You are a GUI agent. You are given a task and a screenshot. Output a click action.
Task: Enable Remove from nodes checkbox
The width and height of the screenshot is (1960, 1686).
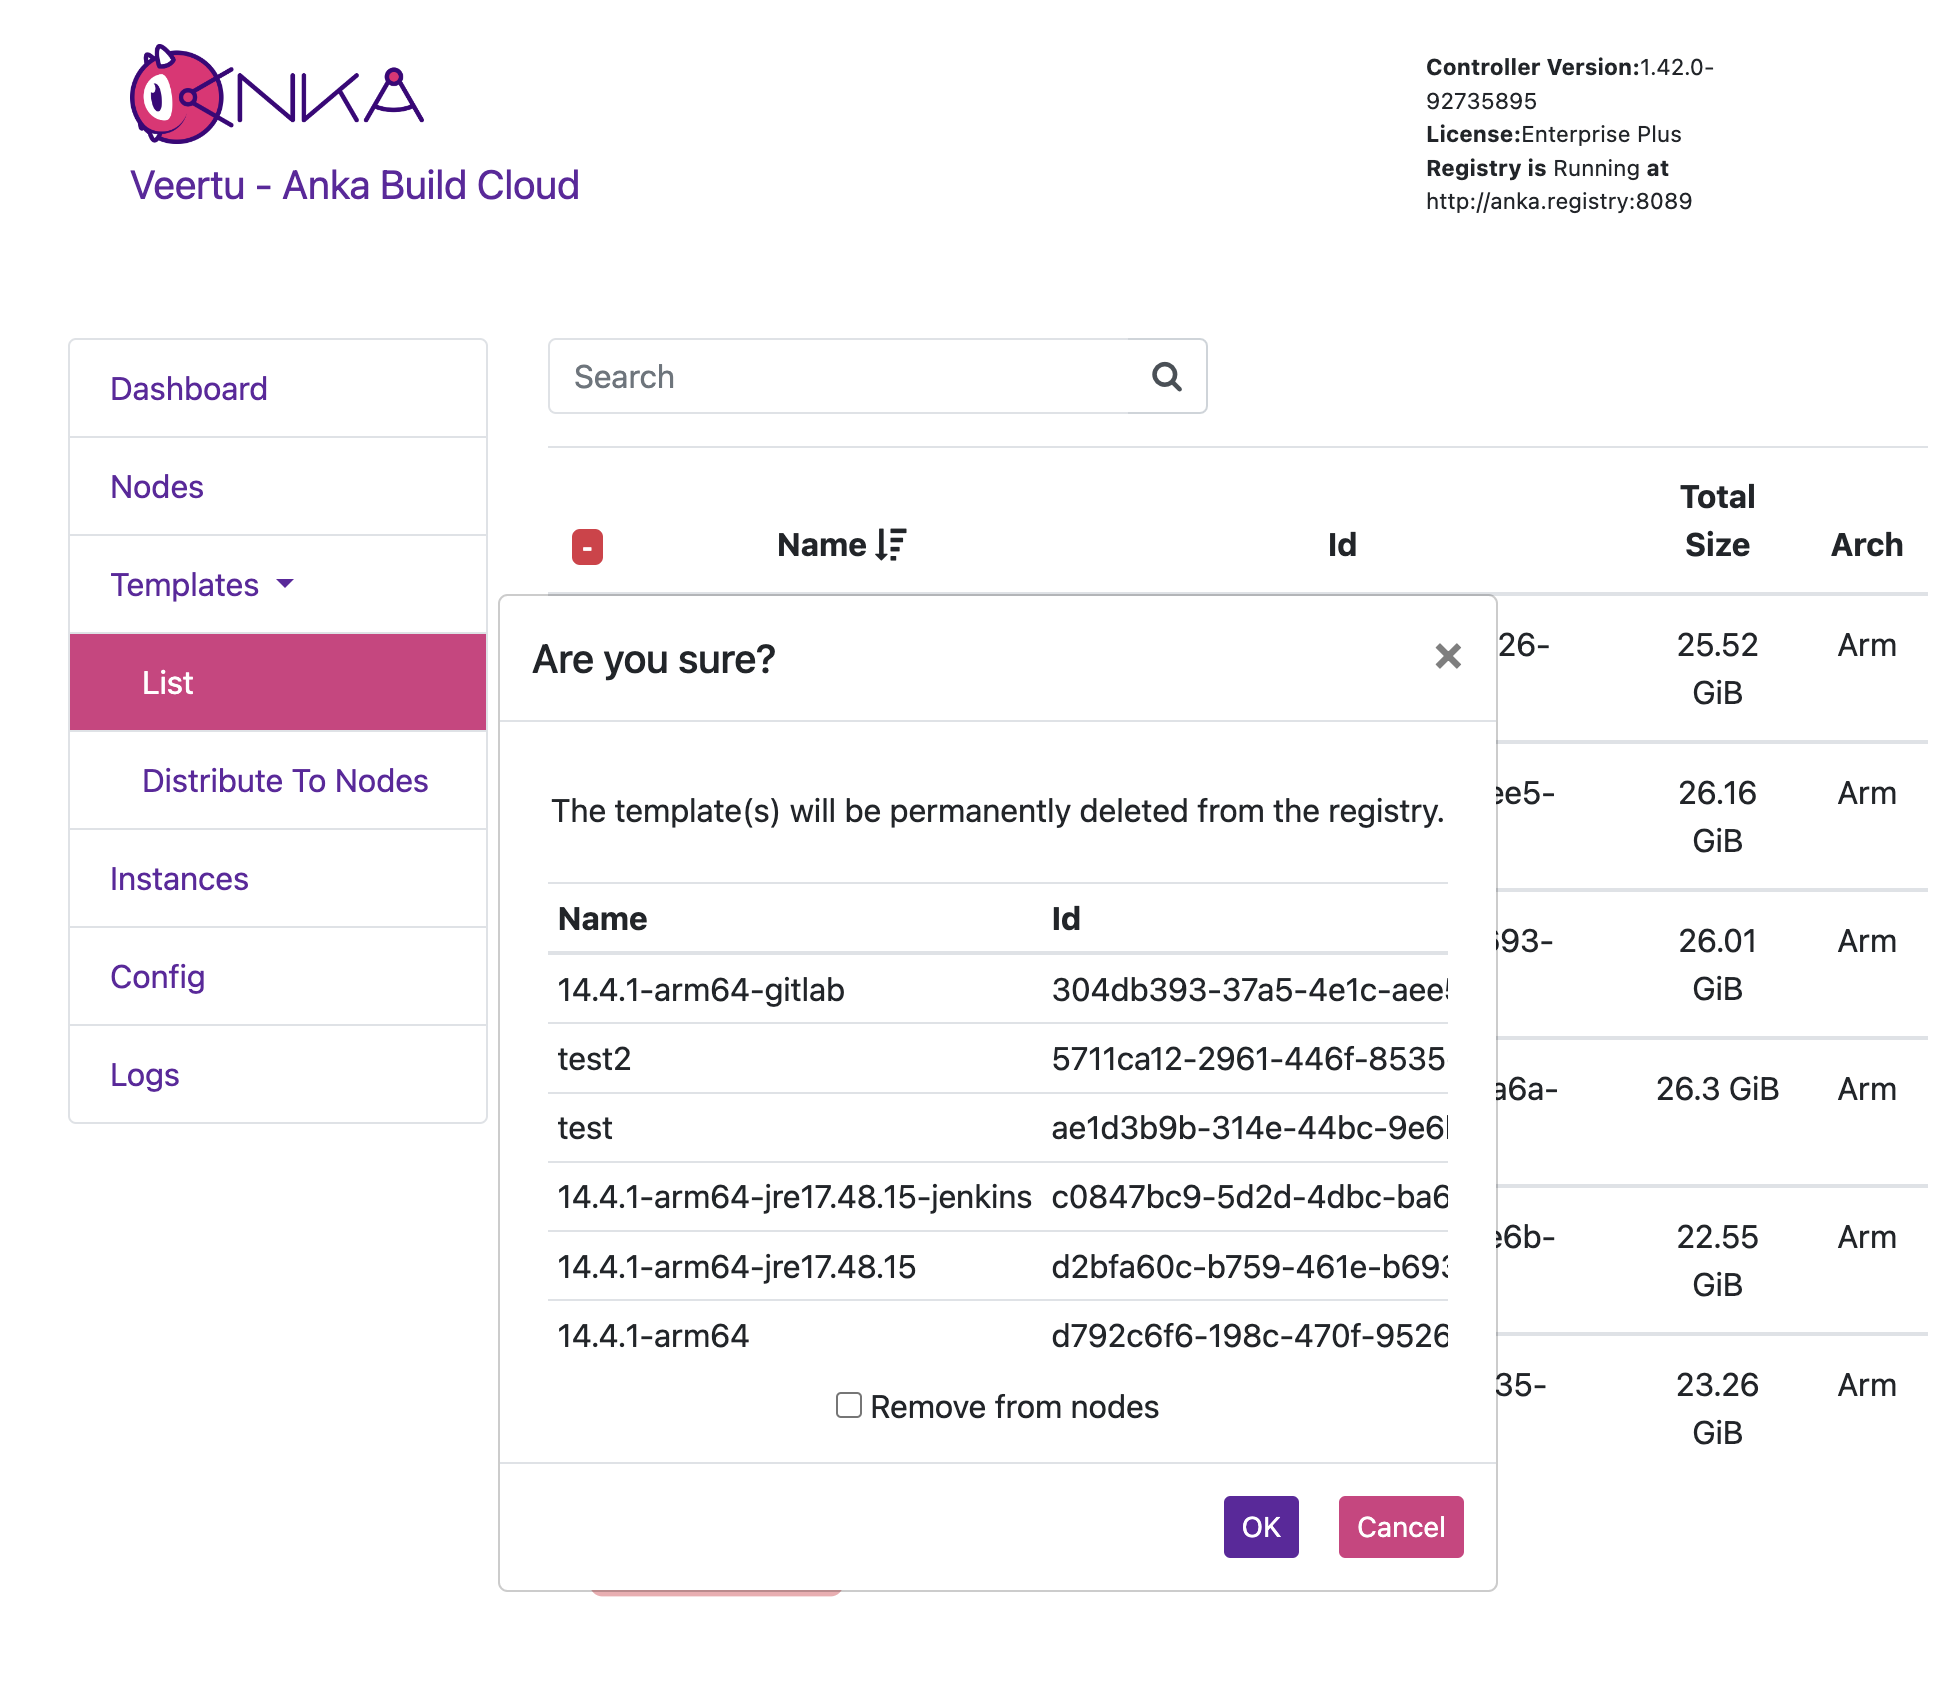(849, 1405)
